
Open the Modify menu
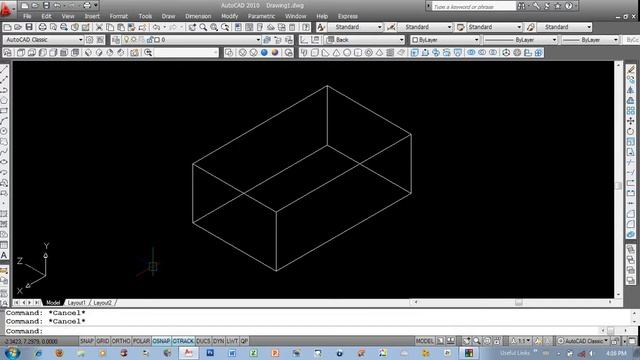point(229,16)
